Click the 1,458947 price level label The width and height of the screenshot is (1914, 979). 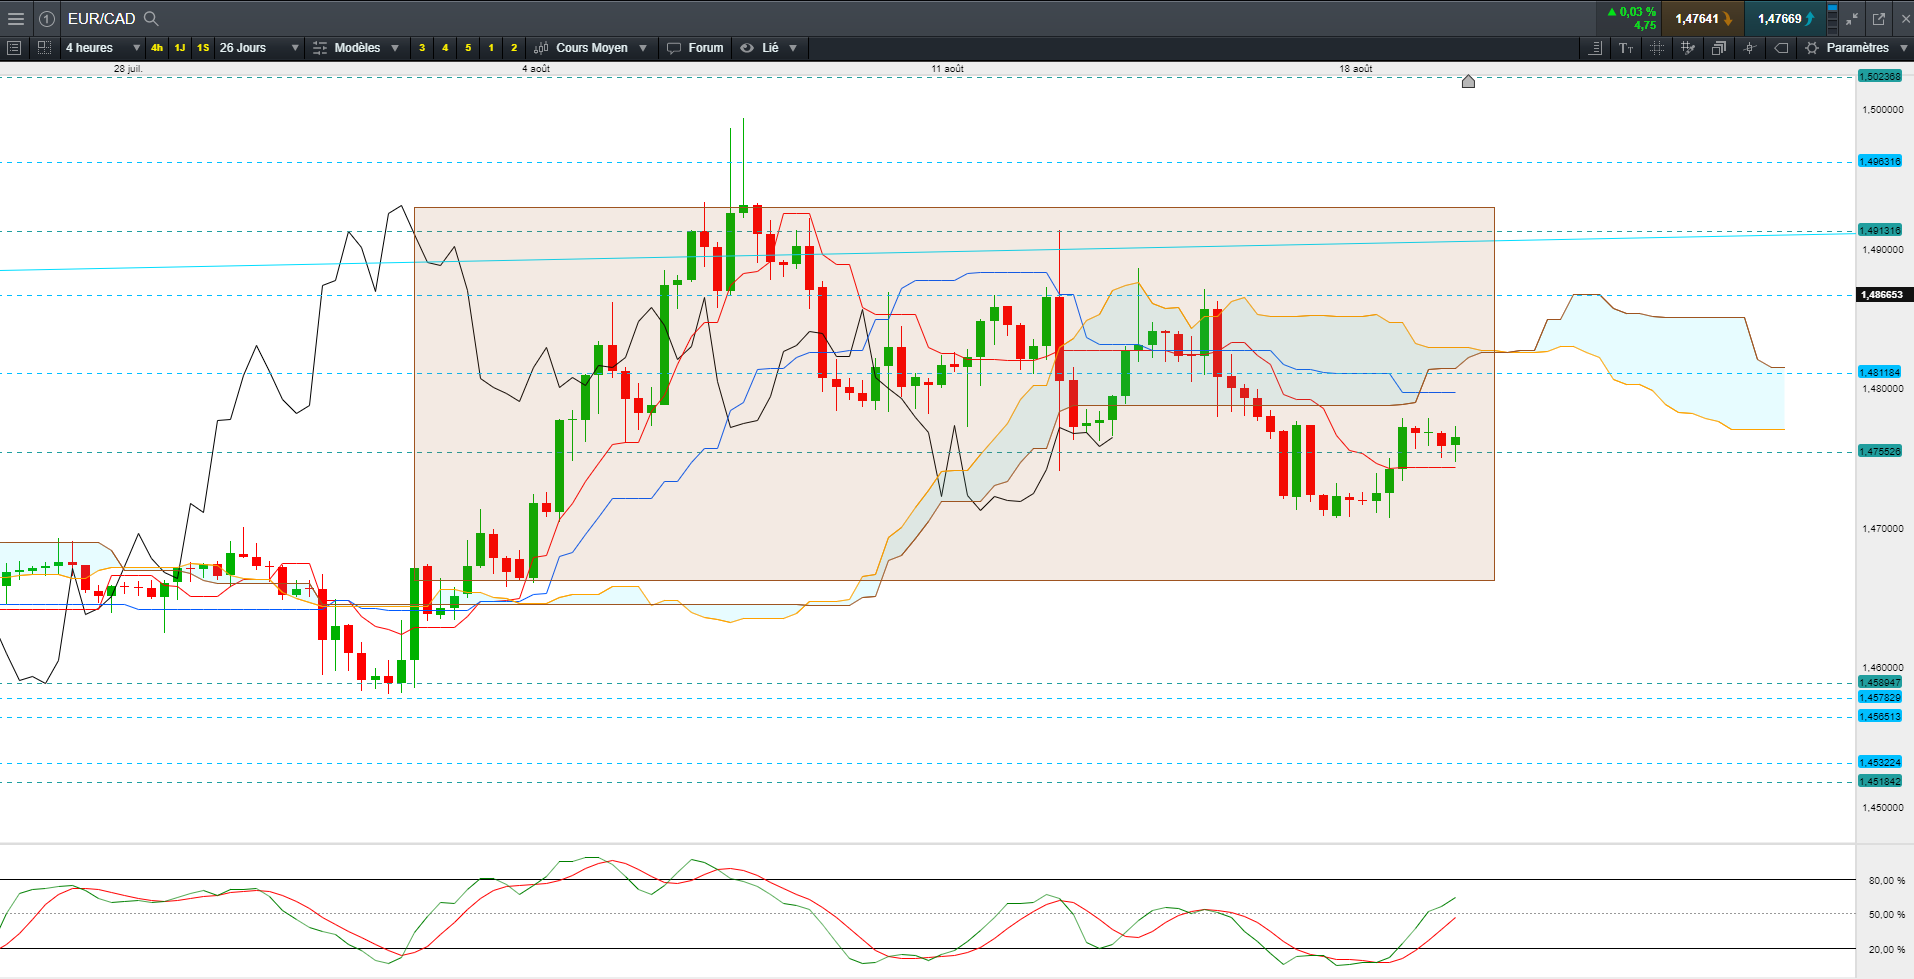pos(1880,683)
